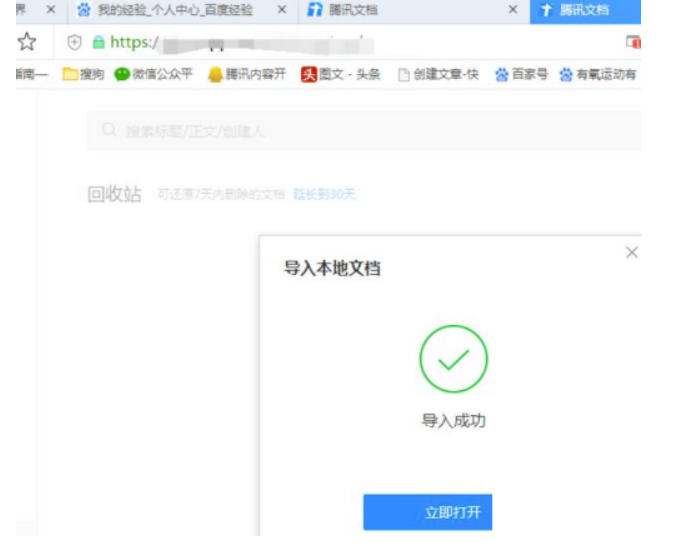Click the https address bar URL
The width and height of the screenshot is (700, 543).
point(243,43)
